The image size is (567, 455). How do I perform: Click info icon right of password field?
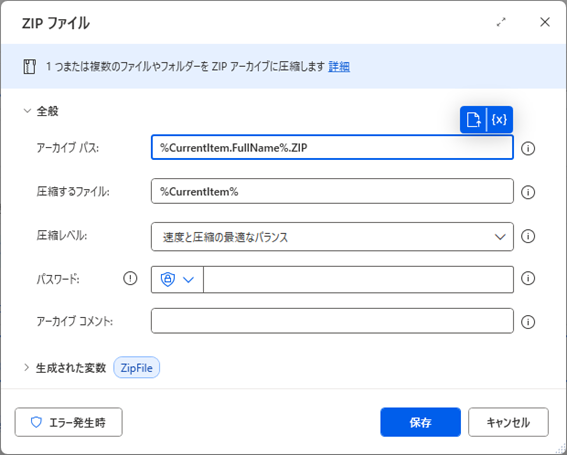[528, 278]
